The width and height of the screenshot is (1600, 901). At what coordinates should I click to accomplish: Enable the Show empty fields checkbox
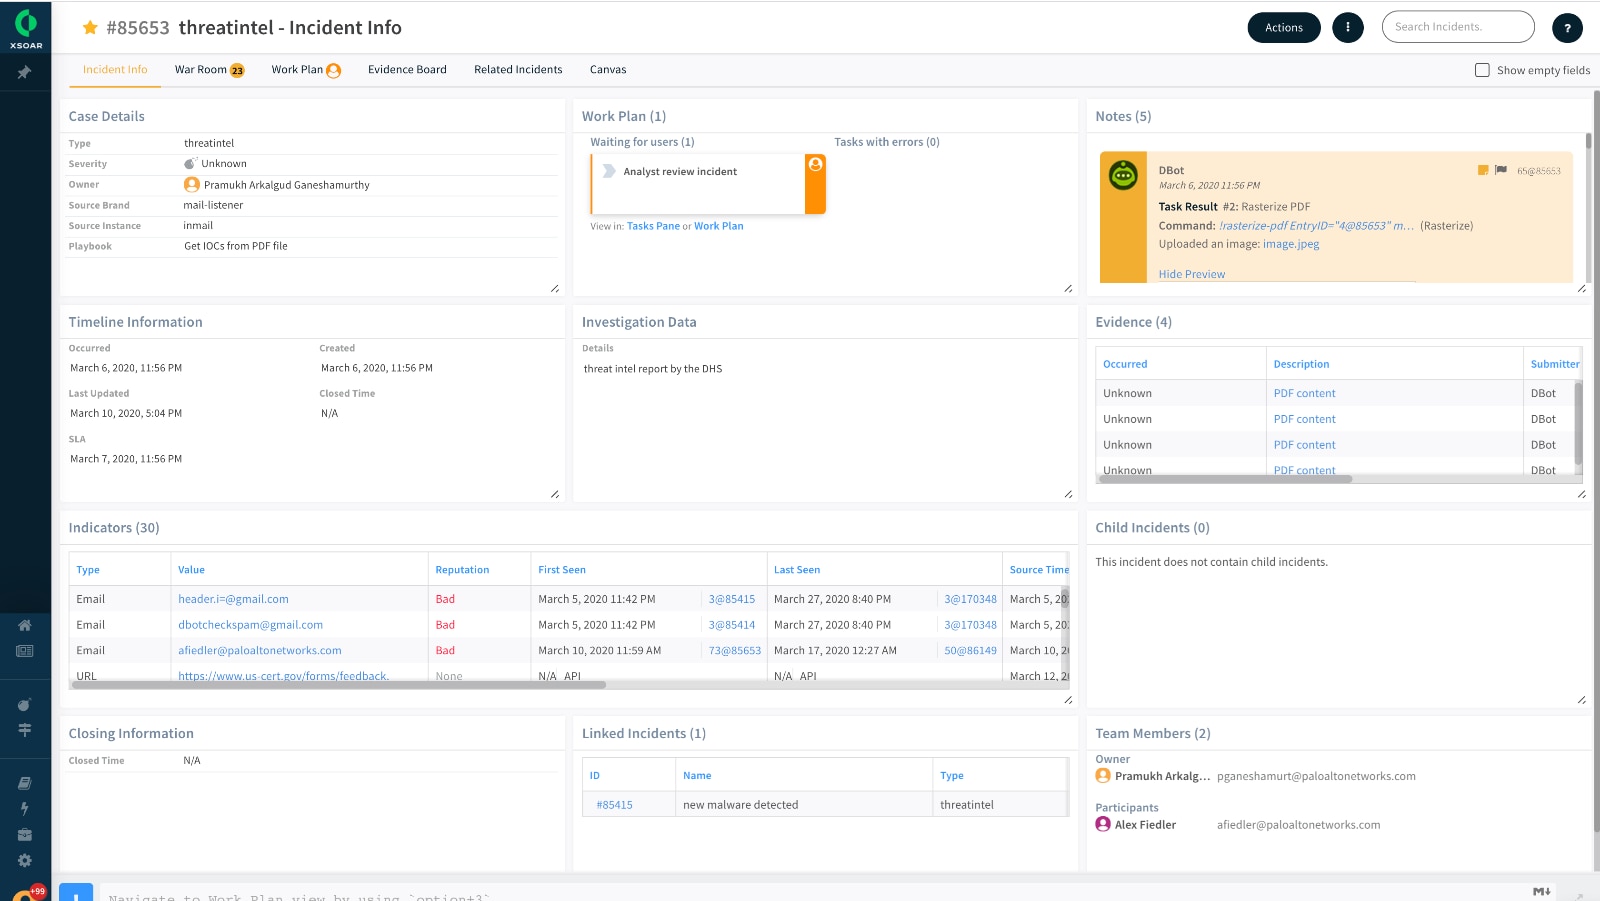coord(1482,70)
